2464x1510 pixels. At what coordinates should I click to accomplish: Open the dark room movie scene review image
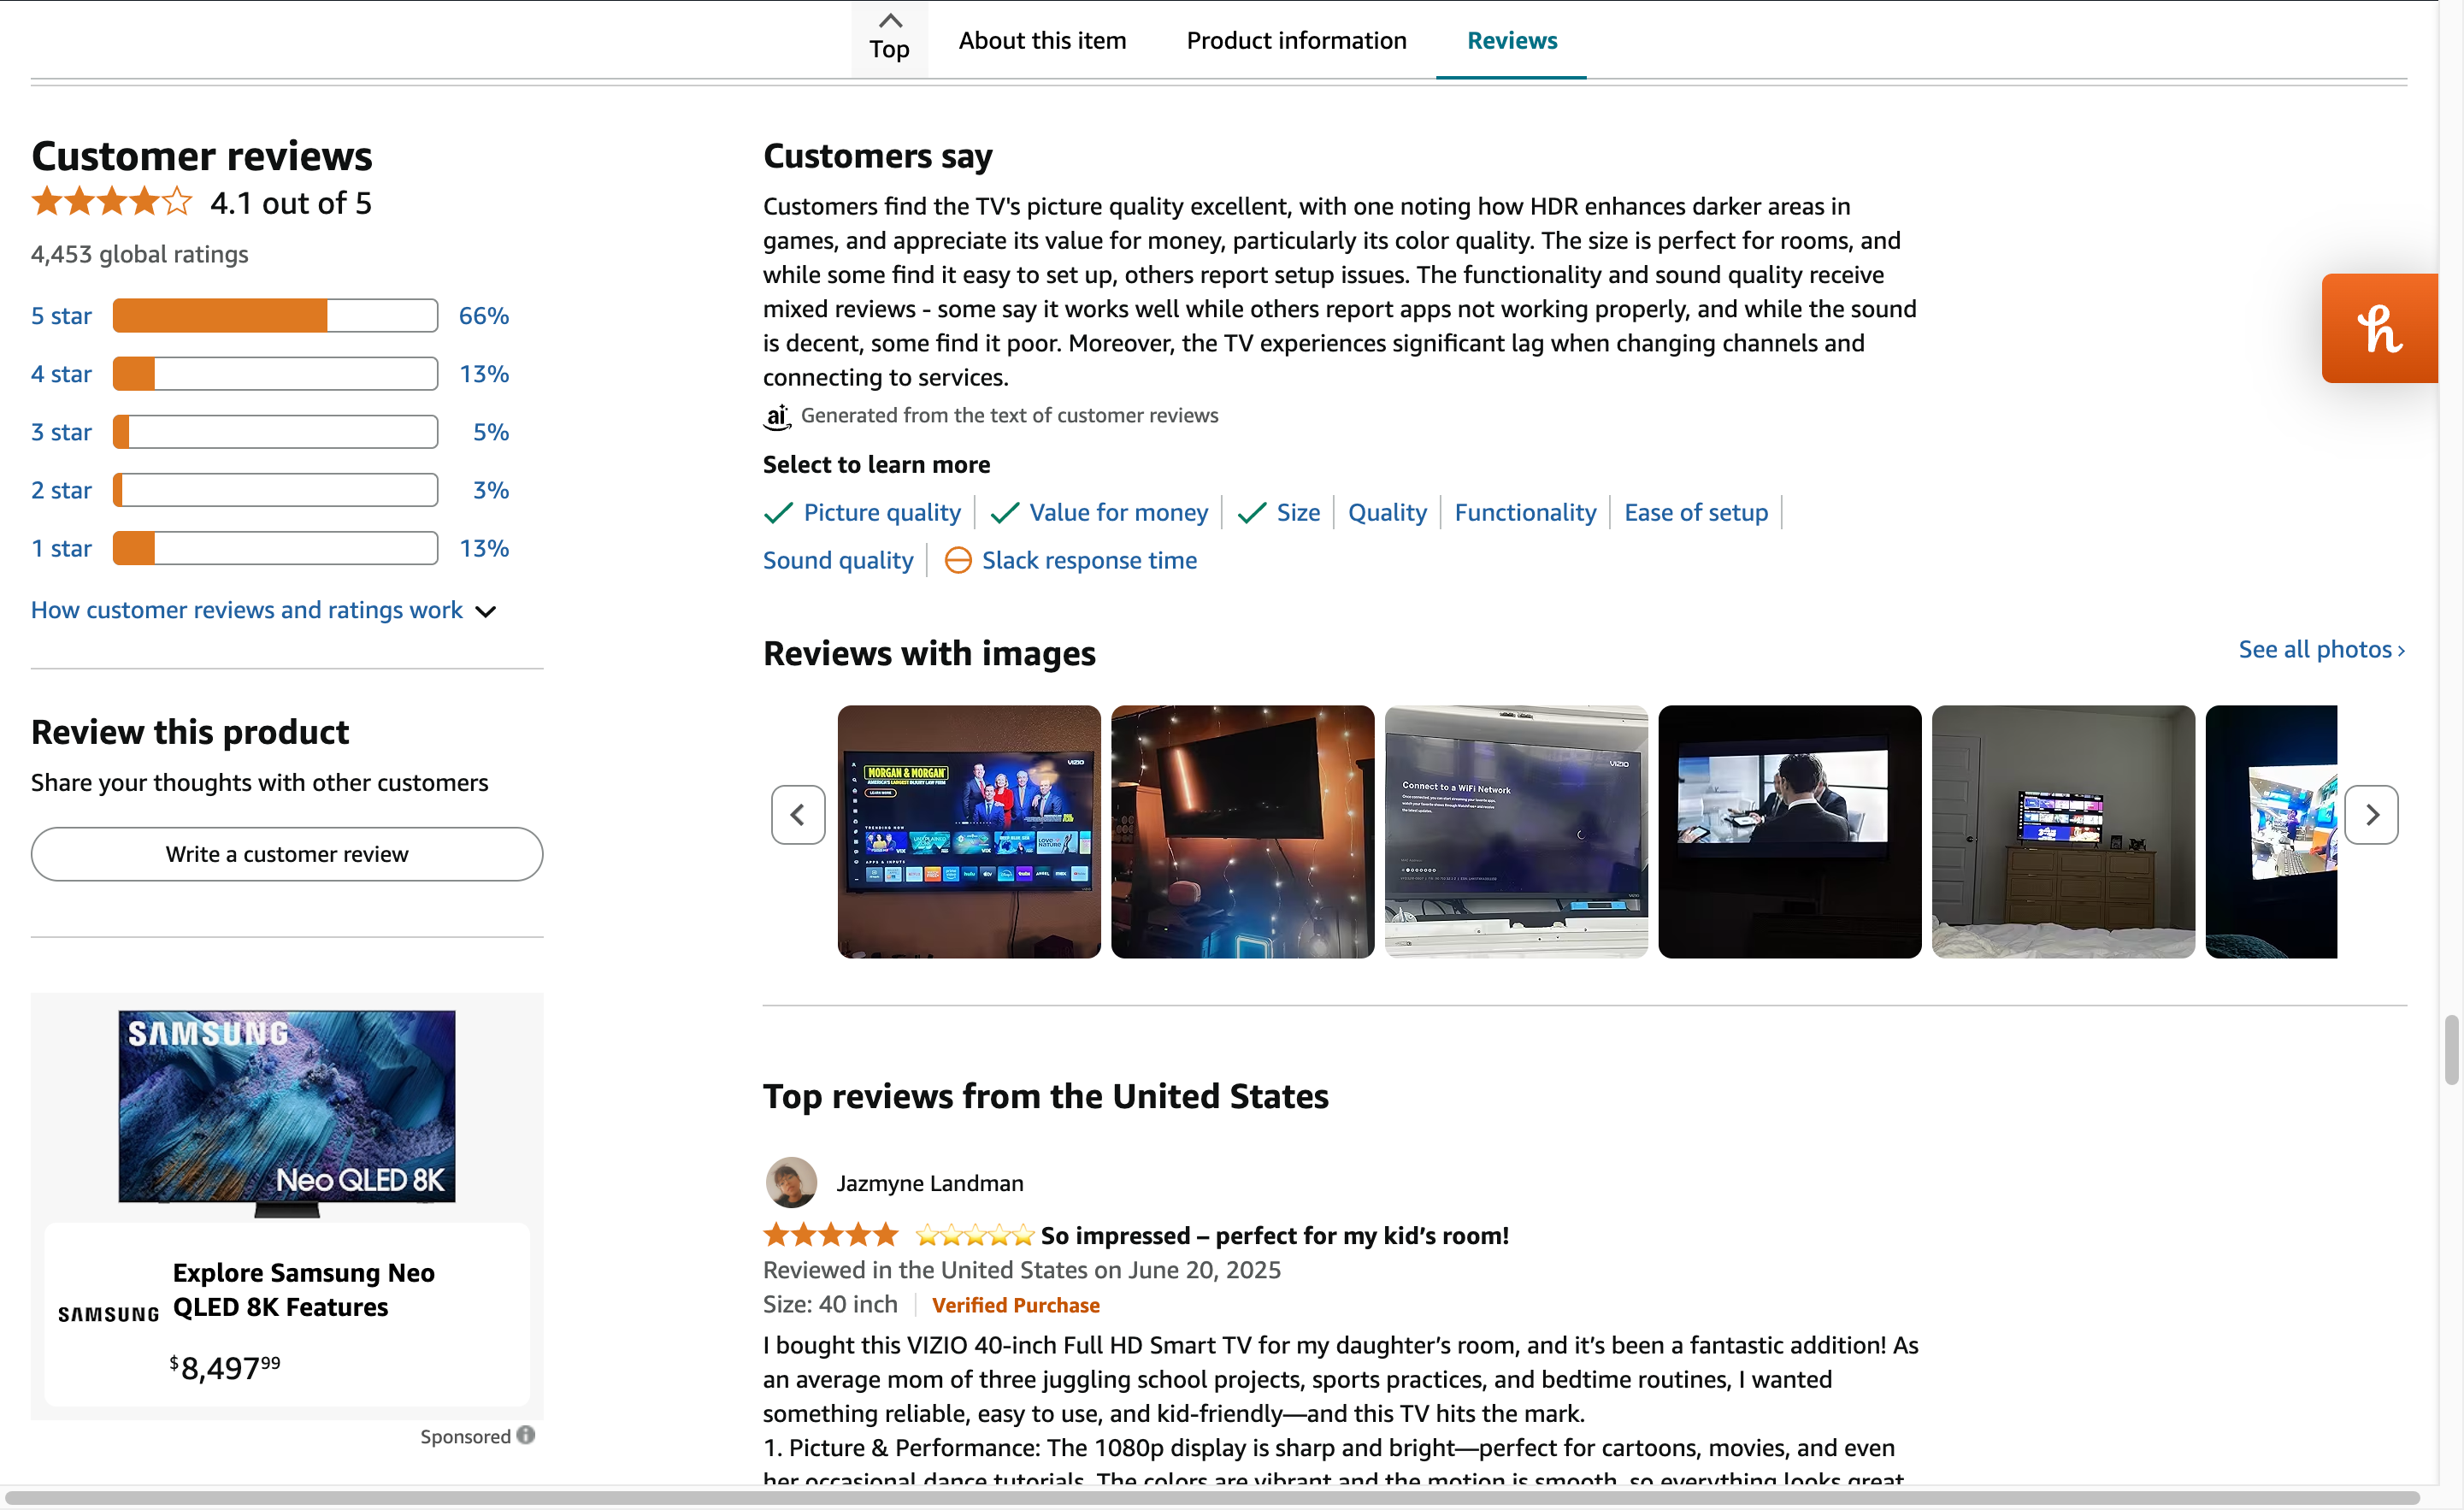1790,832
